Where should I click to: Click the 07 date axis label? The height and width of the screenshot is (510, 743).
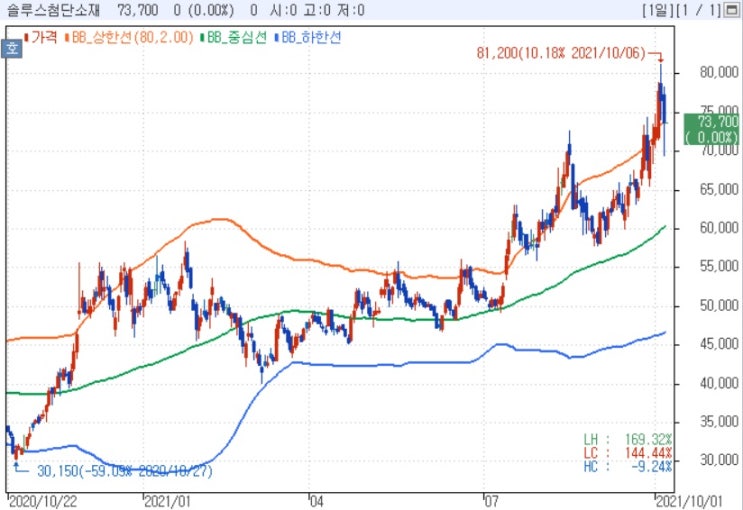491,501
